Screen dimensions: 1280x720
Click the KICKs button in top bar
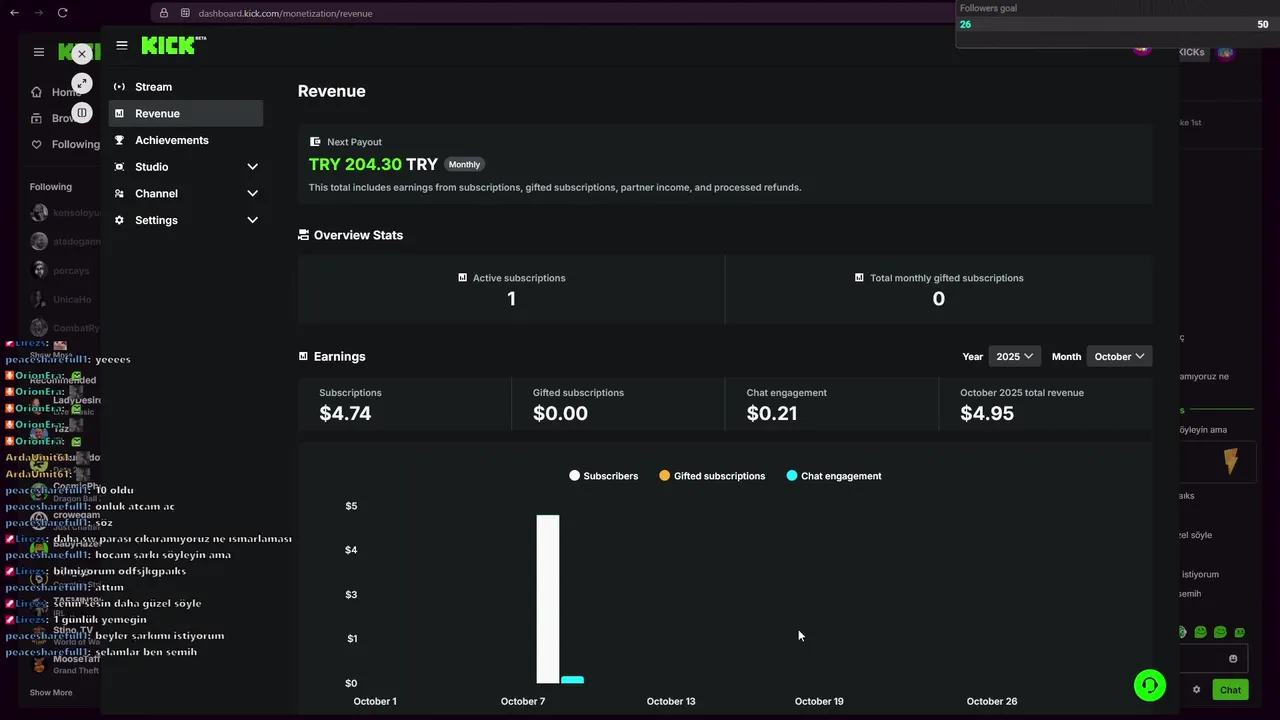[x=1192, y=52]
